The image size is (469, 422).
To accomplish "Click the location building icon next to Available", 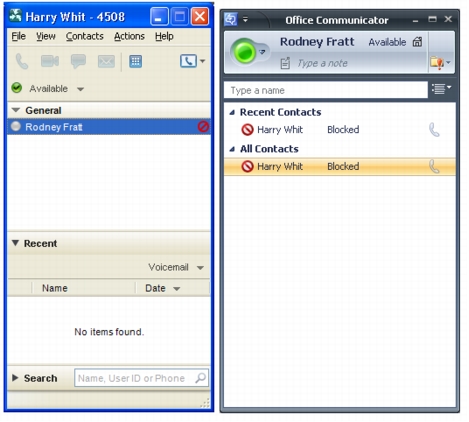I will 417,42.
